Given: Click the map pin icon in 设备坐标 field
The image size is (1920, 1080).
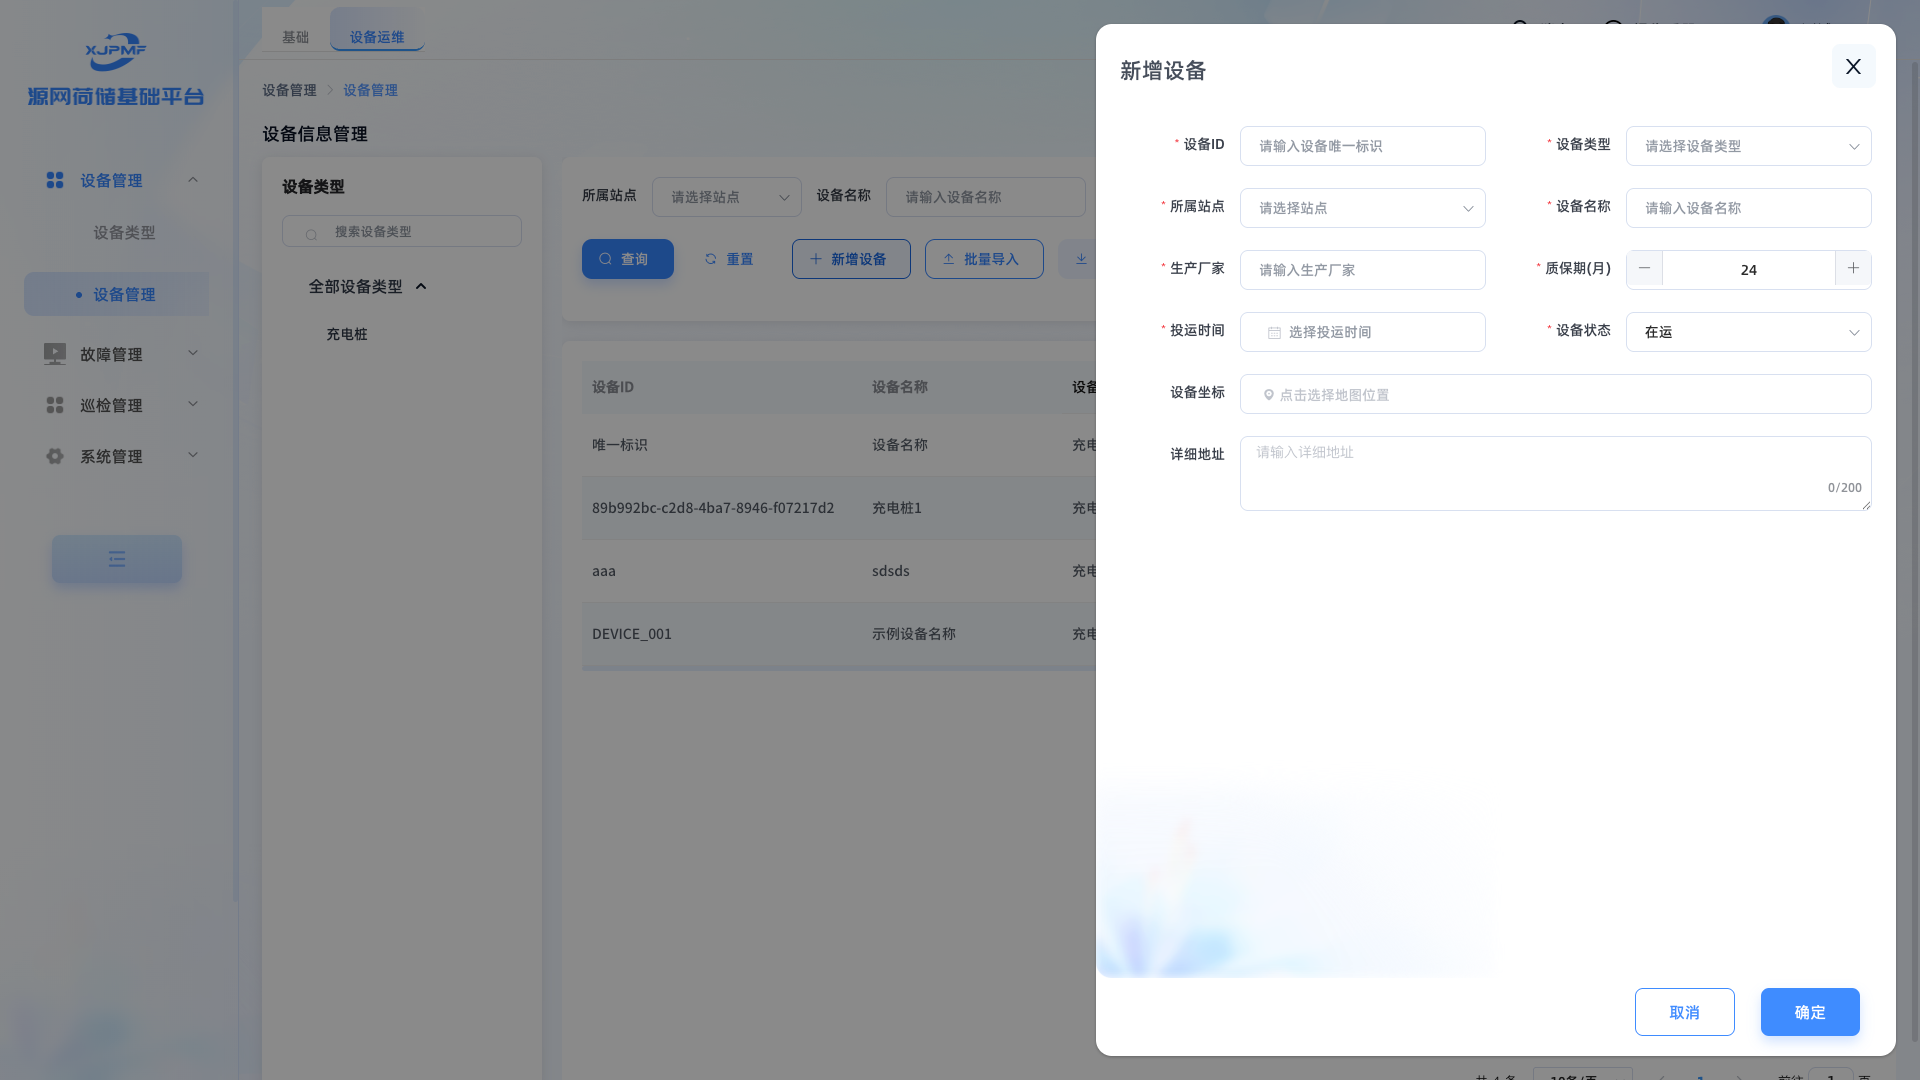Looking at the screenshot, I should point(1268,395).
